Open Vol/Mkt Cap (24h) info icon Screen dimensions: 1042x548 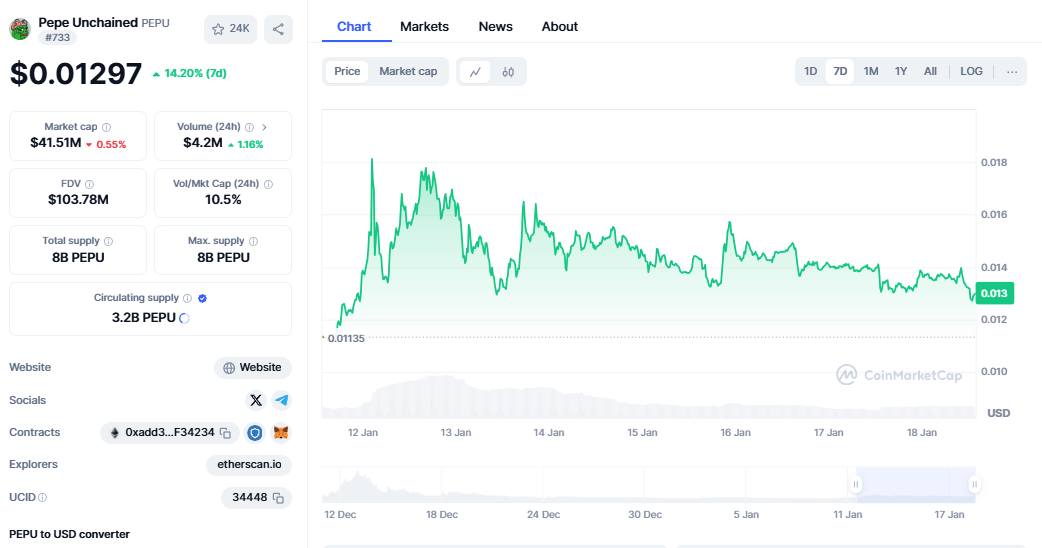[268, 184]
